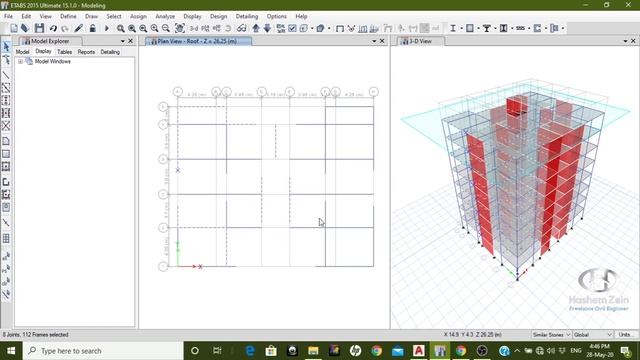Click Windows Start button
This screenshot has width=640, height=360.
pyautogui.click(x=11, y=351)
